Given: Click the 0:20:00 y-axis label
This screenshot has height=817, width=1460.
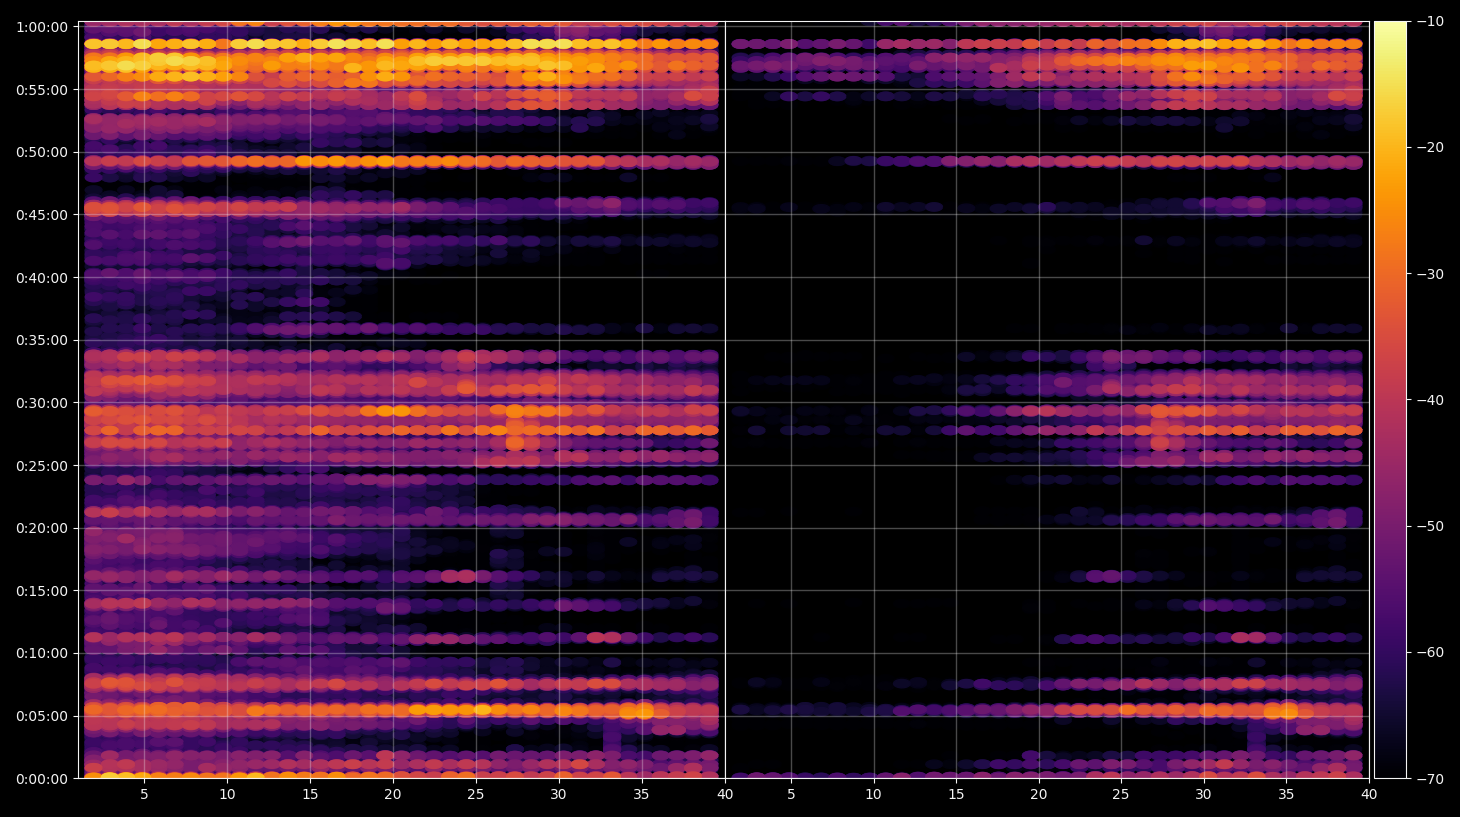Looking at the screenshot, I should [x=42, y=528].
